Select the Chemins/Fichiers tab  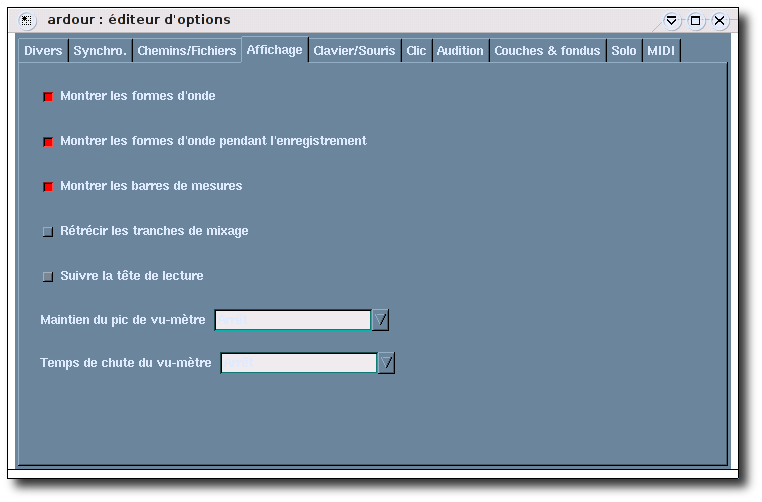coord(187,51)
